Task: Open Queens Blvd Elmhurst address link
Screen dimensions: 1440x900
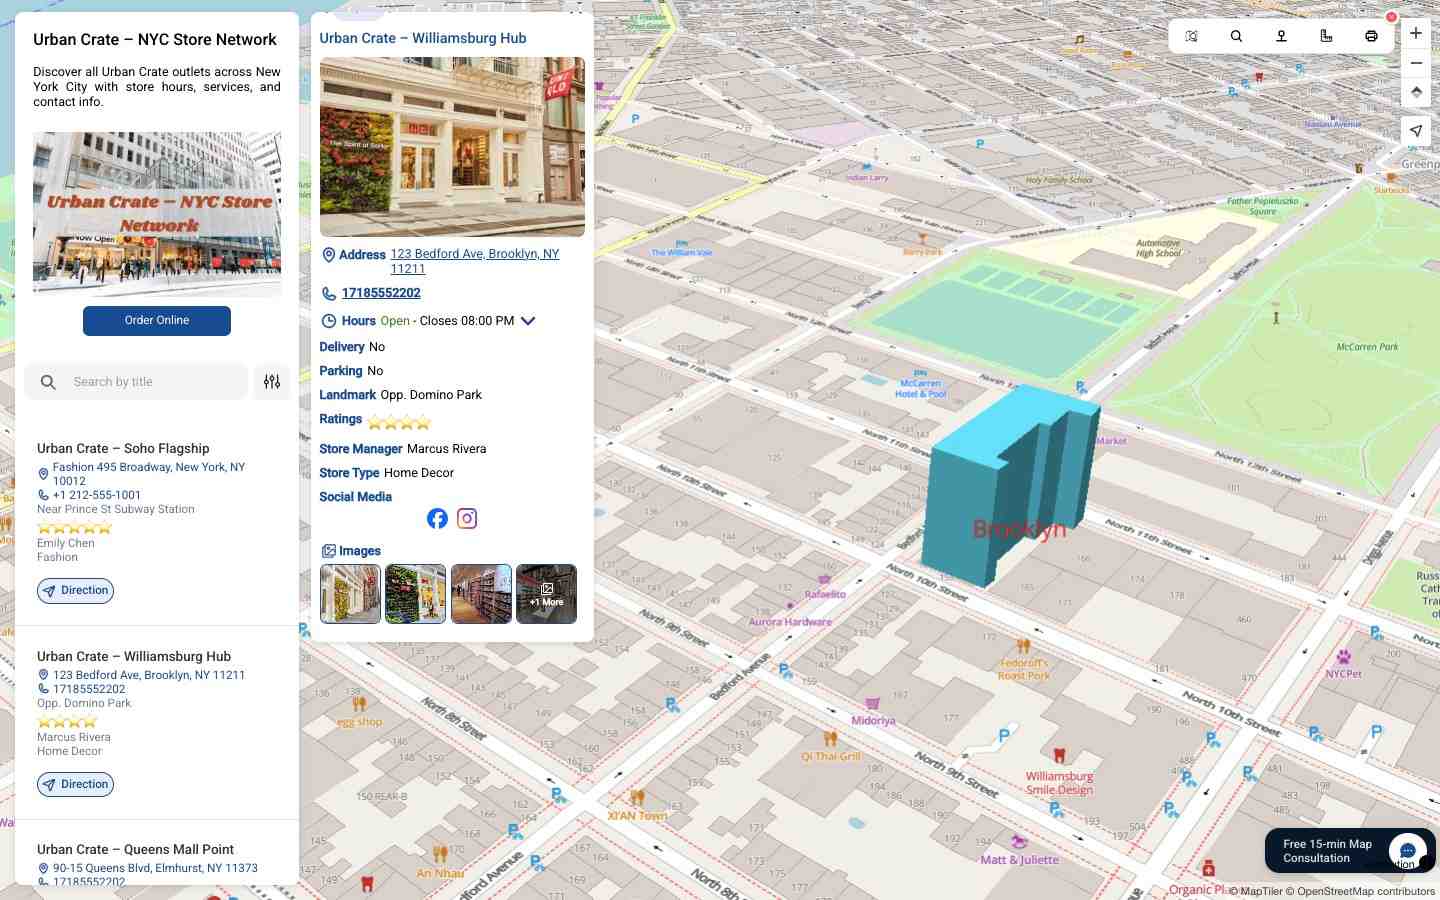Action: 155,868
